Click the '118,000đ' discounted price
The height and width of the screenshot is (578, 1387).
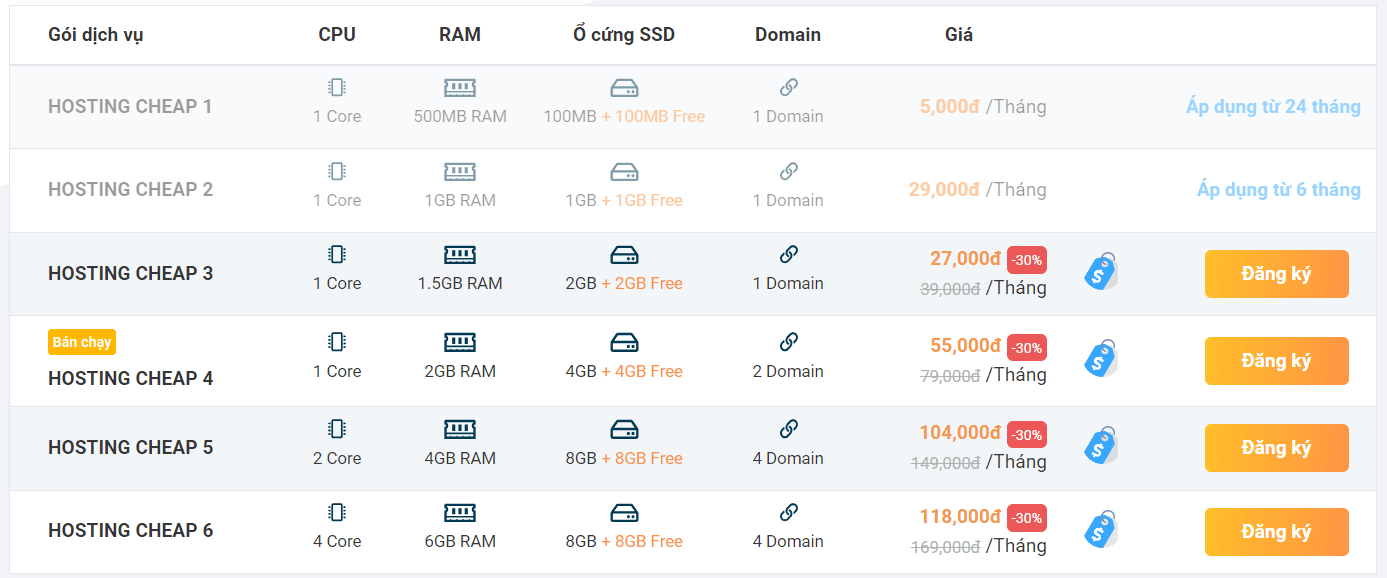tap(960, 517)
